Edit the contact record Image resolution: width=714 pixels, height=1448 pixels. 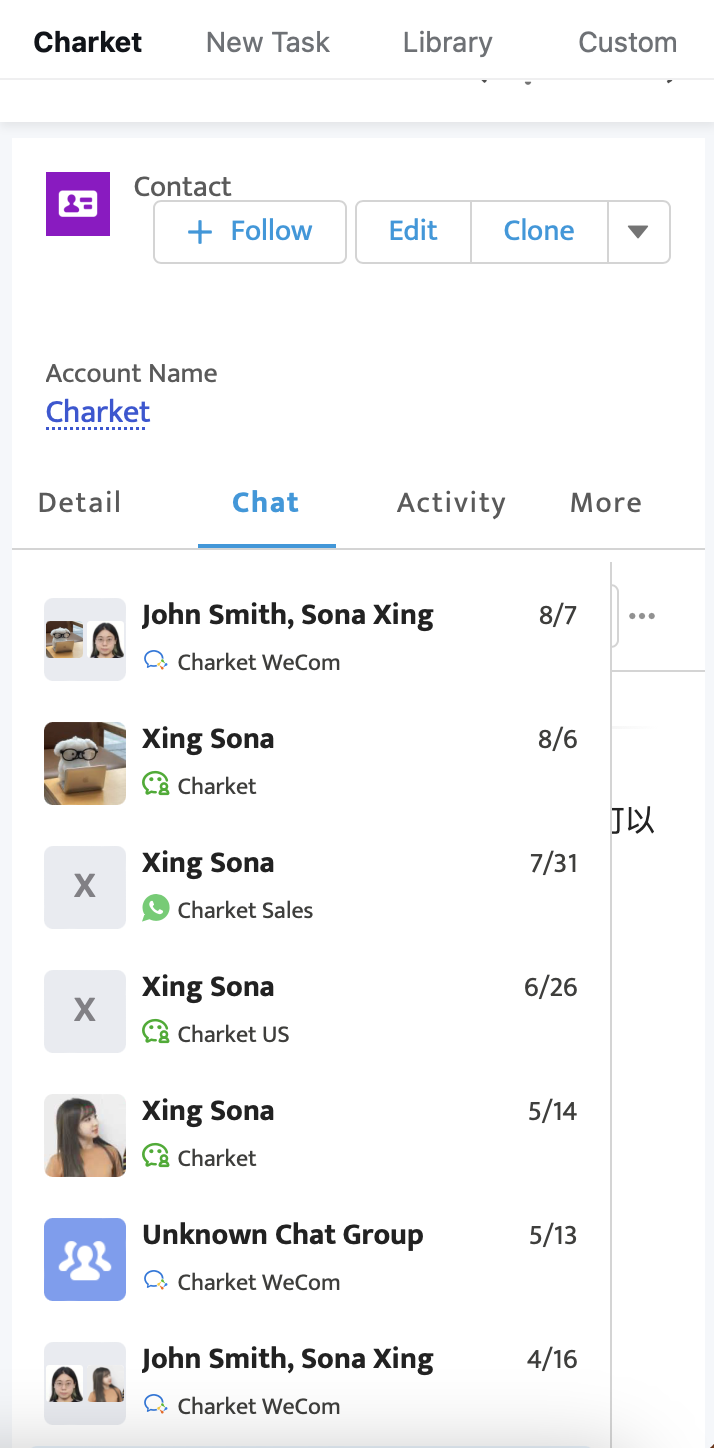coord(412,231)
